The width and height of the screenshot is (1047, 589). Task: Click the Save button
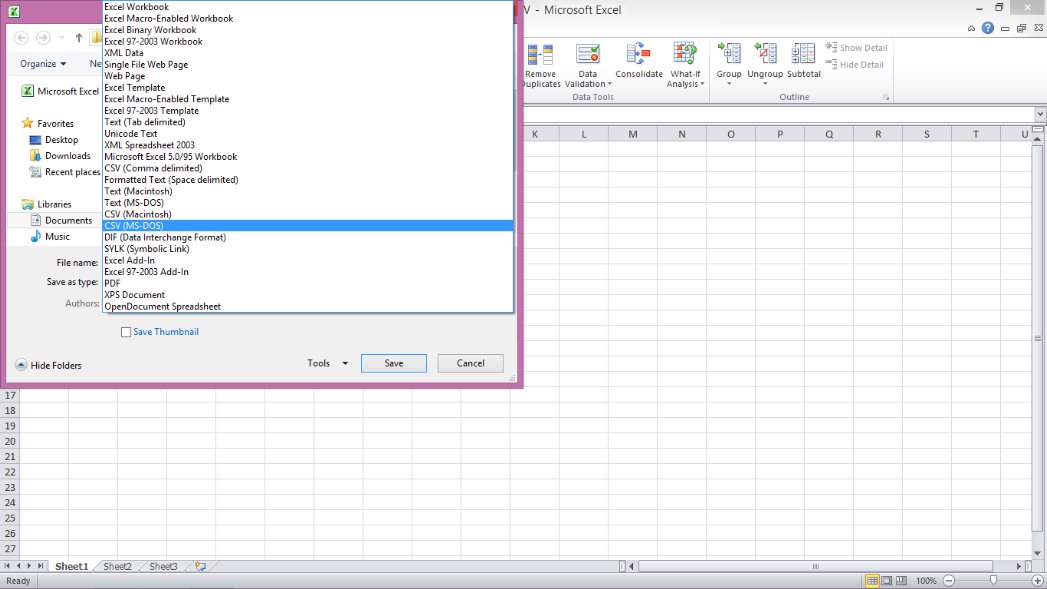[x=393, y=363]
